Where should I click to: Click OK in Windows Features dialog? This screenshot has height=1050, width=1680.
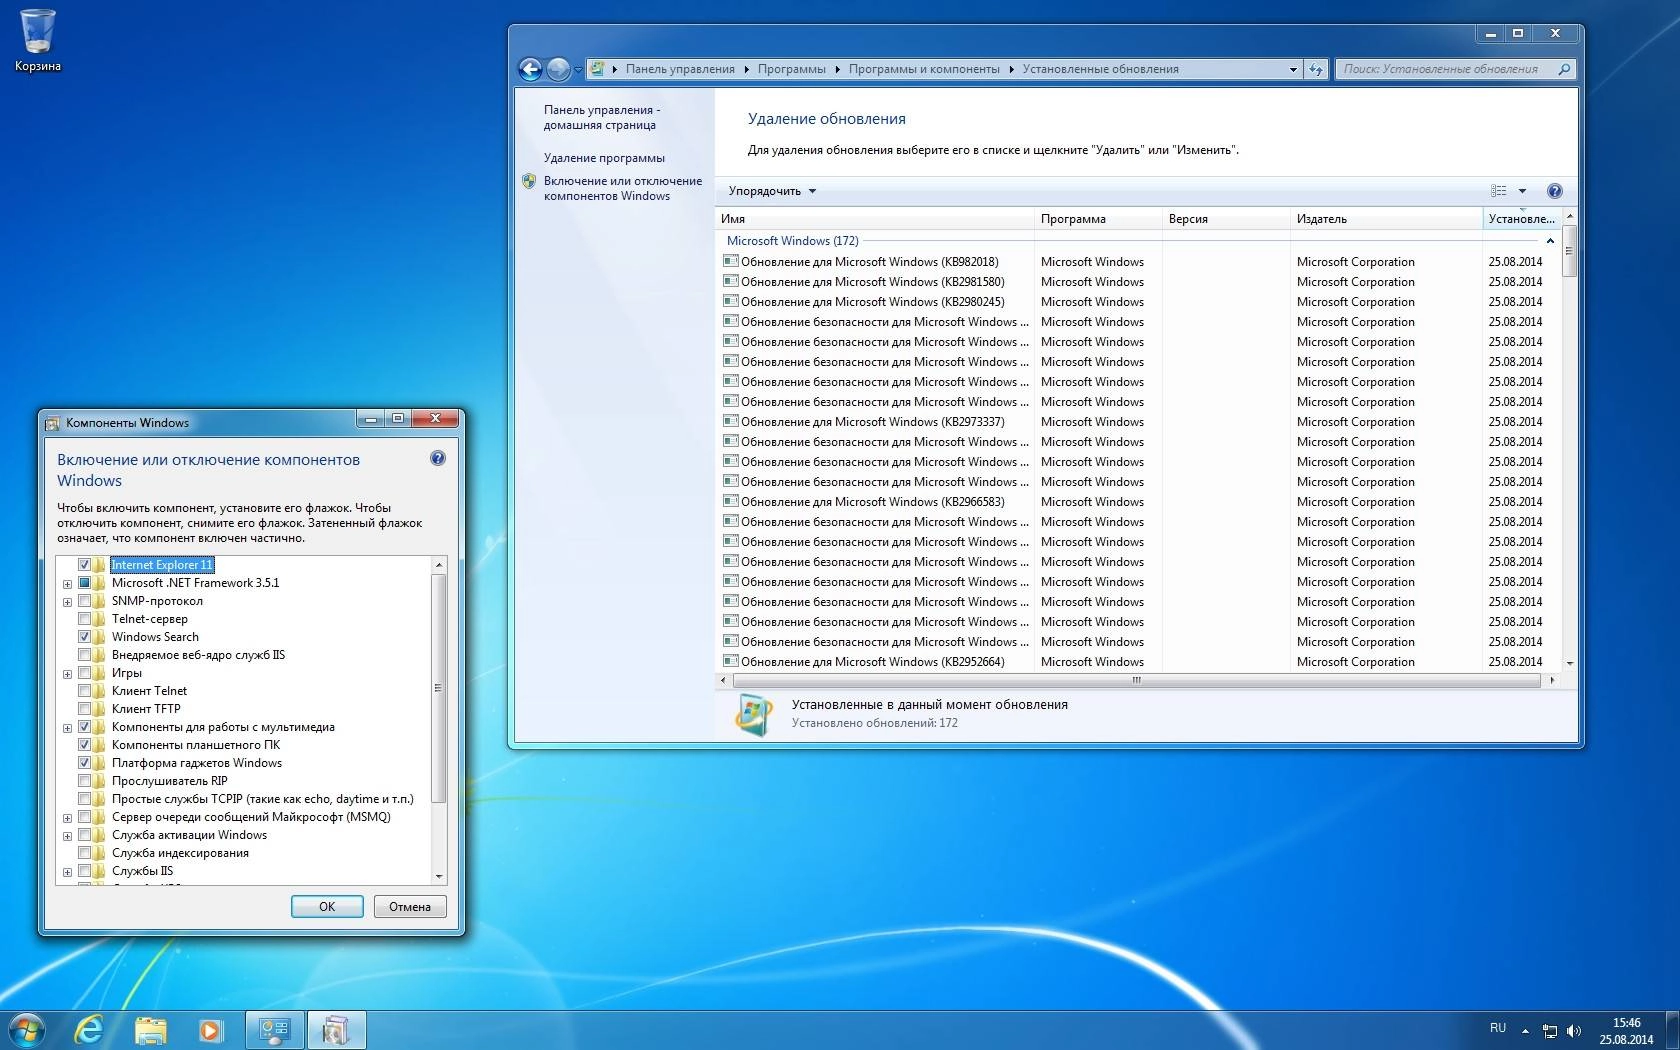coord(327,907)
